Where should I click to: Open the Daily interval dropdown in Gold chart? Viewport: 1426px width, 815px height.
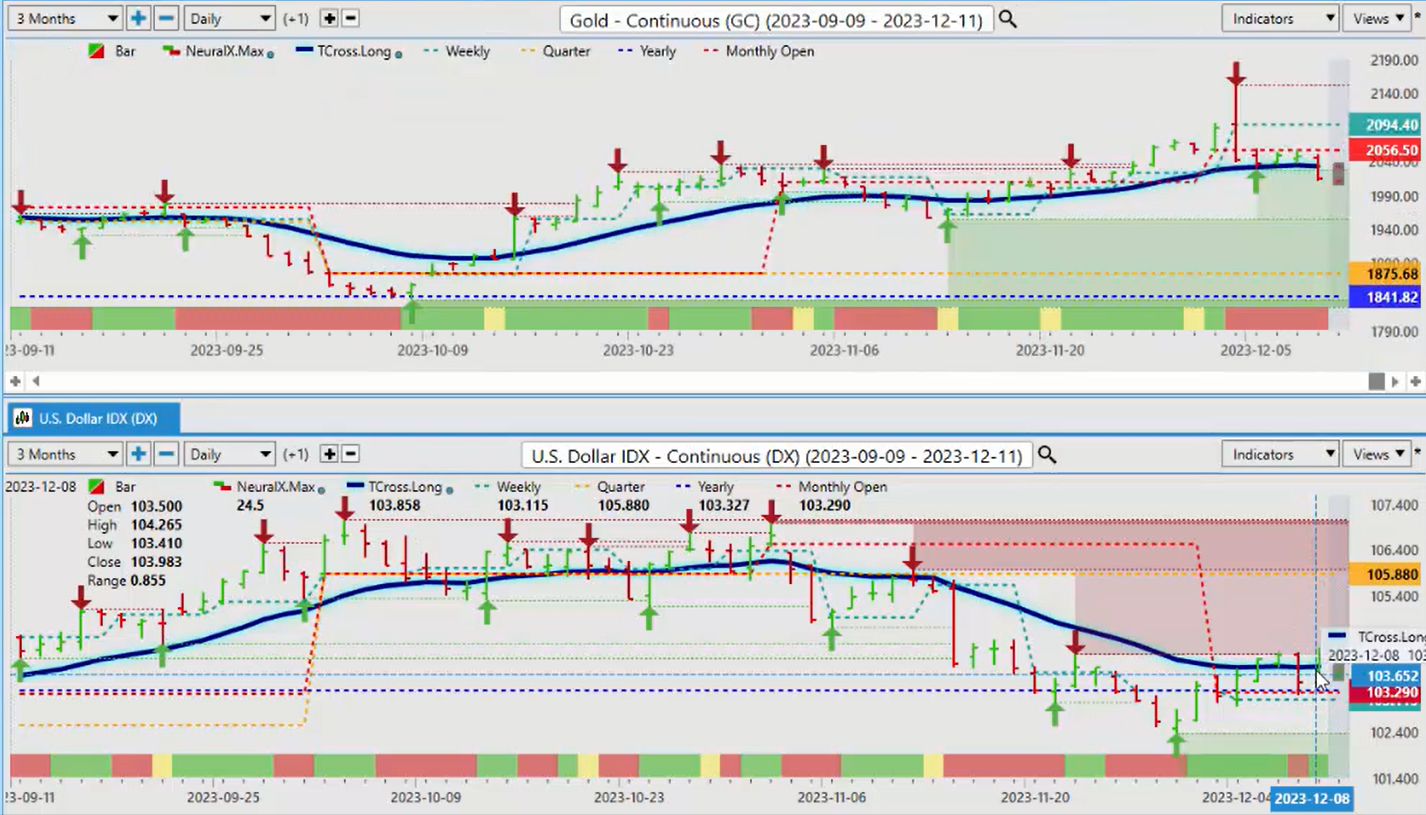coord(228,18)
